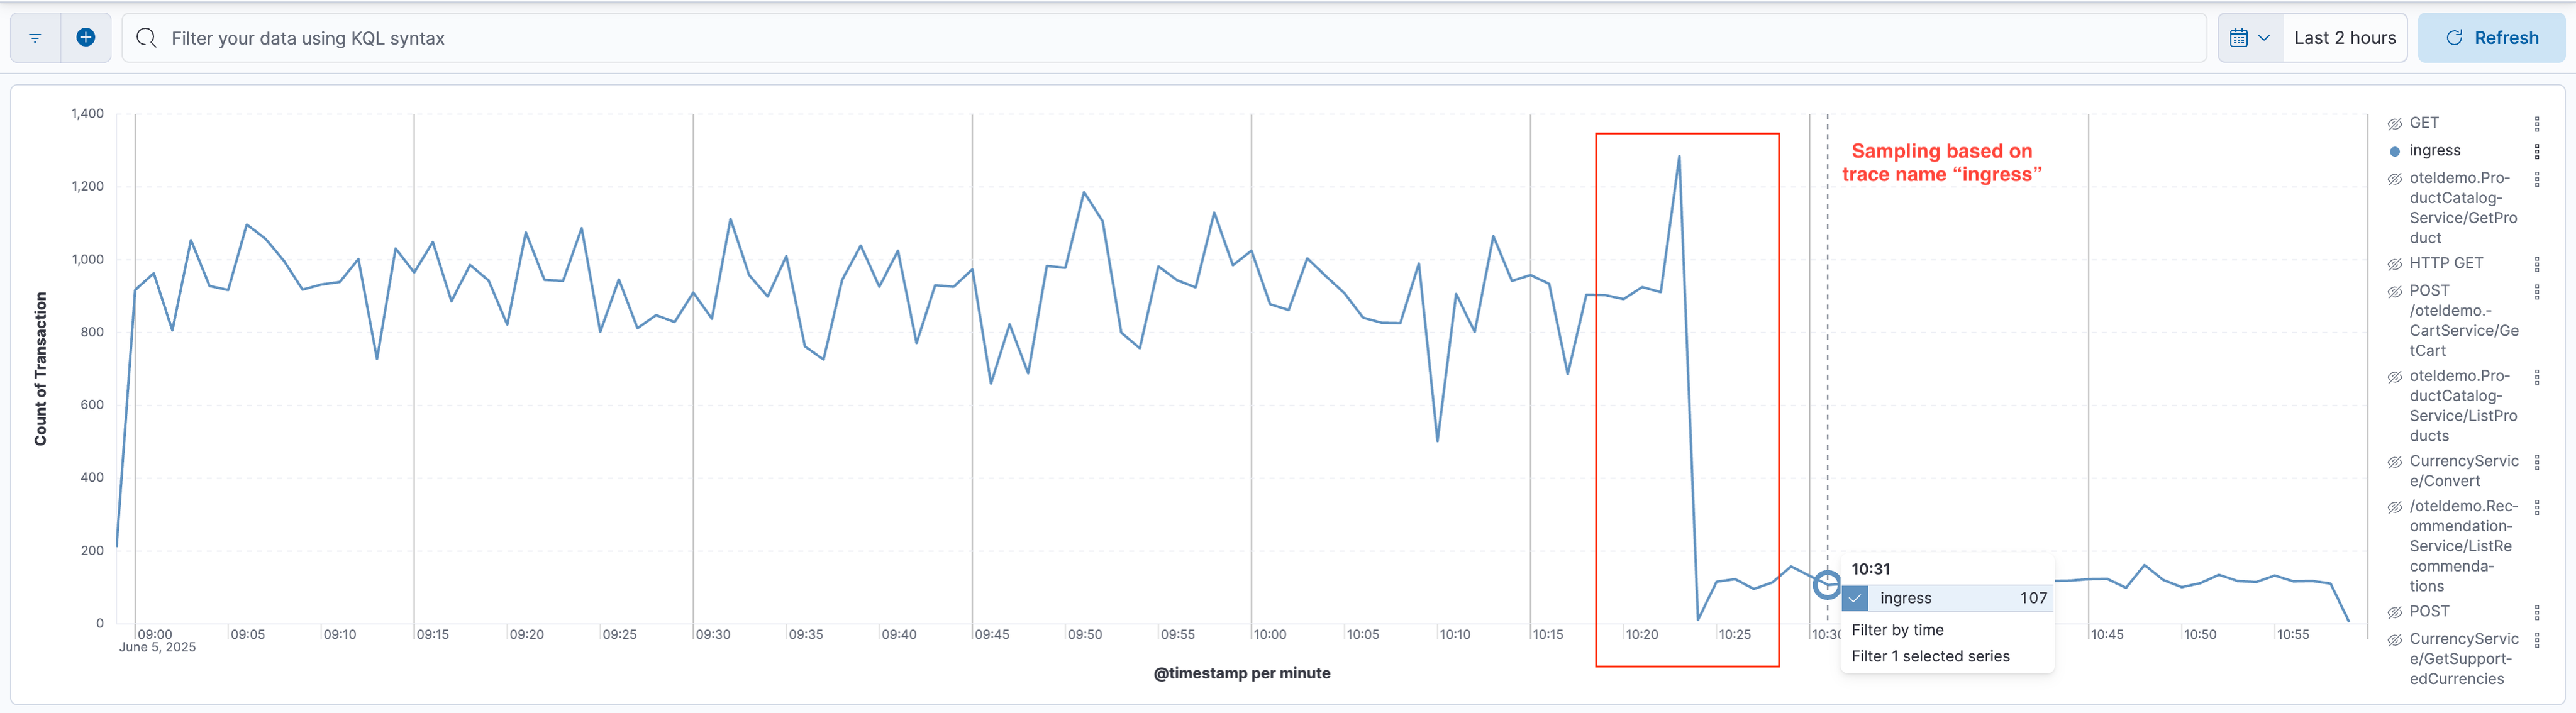
Task: Open options dots for POST legend entry
Action: click(x=2537, y=612)
